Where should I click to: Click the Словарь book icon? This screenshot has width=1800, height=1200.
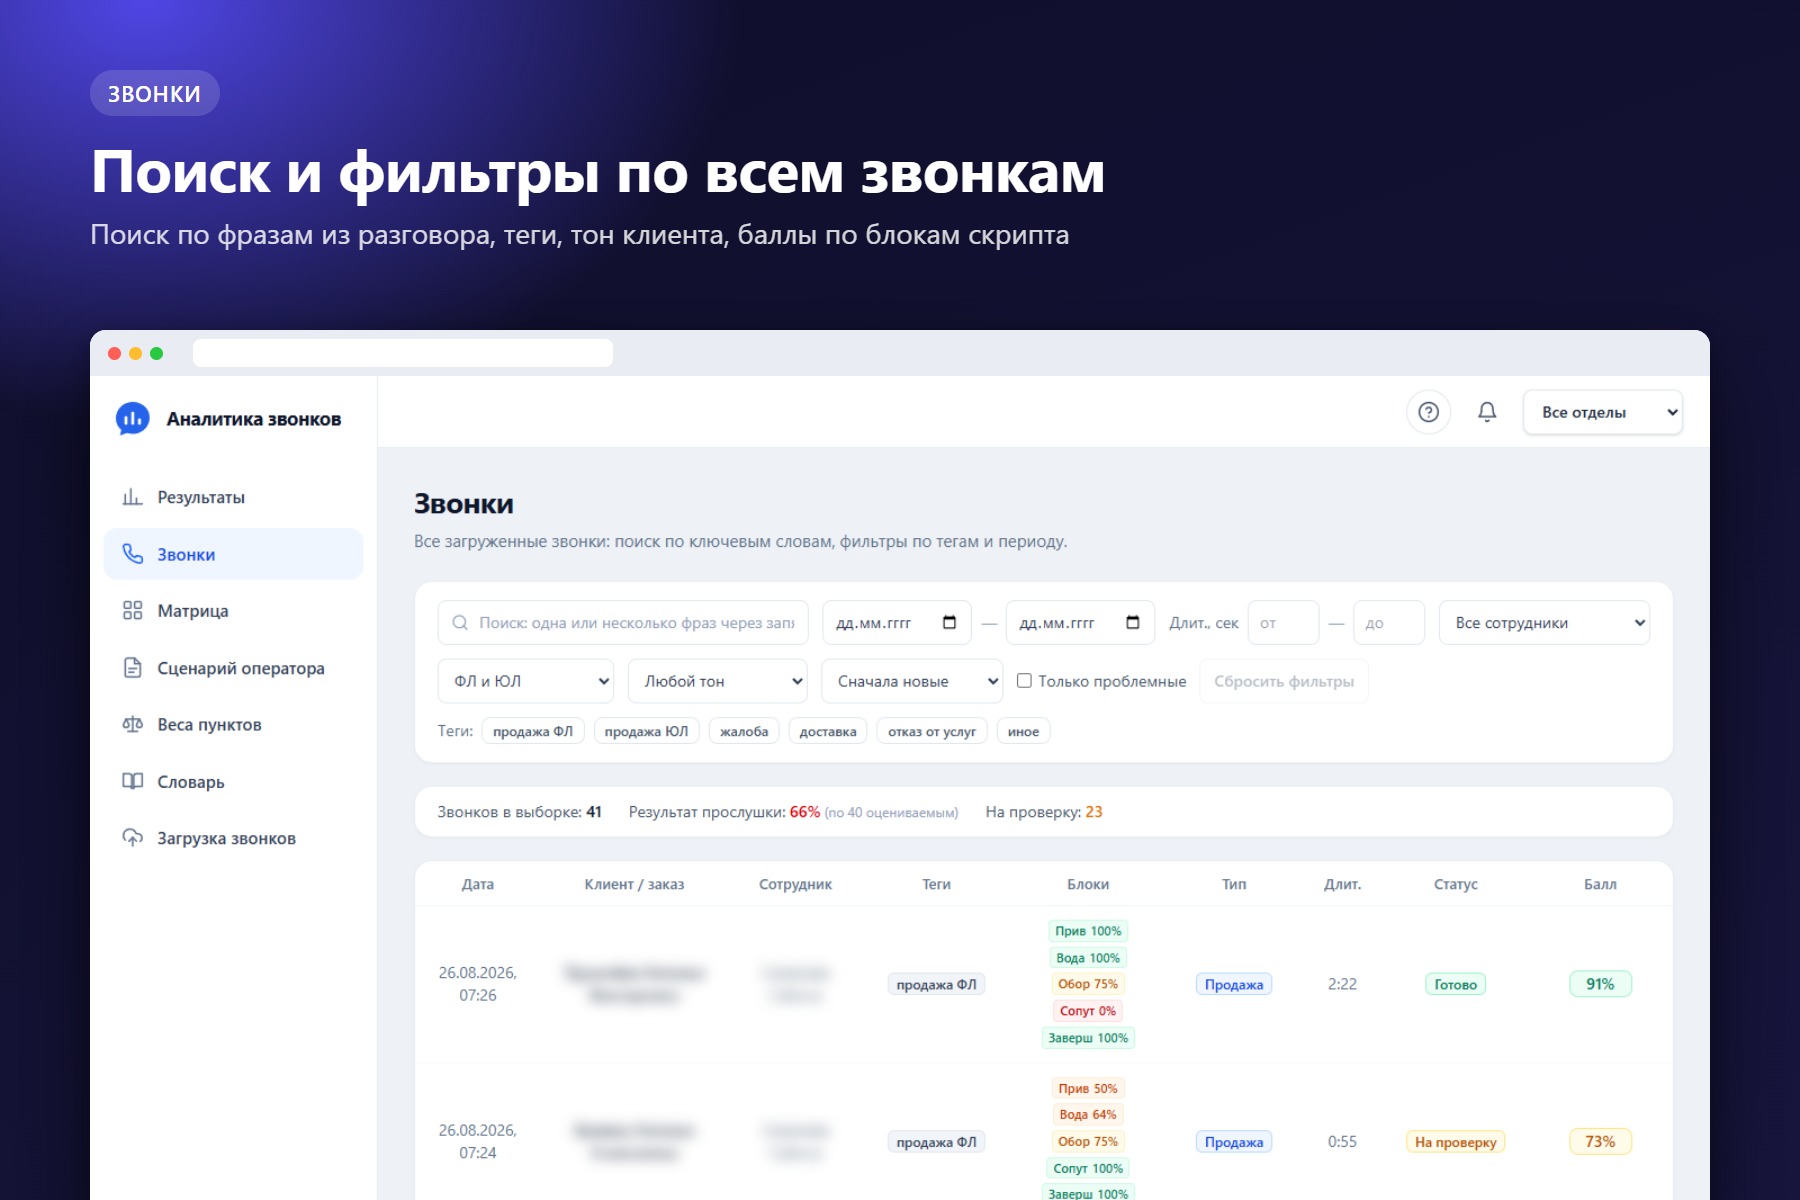[x=132, y=782]
